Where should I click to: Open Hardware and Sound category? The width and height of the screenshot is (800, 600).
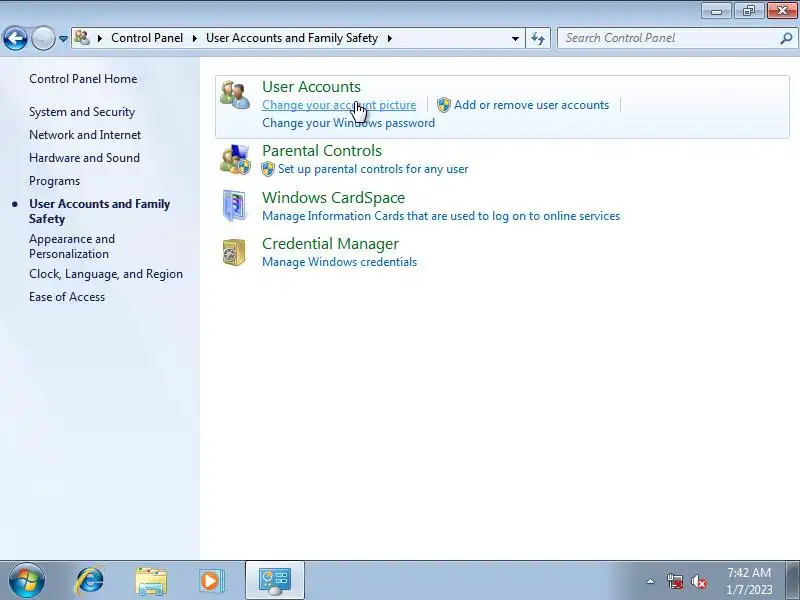tap(84, 158)
